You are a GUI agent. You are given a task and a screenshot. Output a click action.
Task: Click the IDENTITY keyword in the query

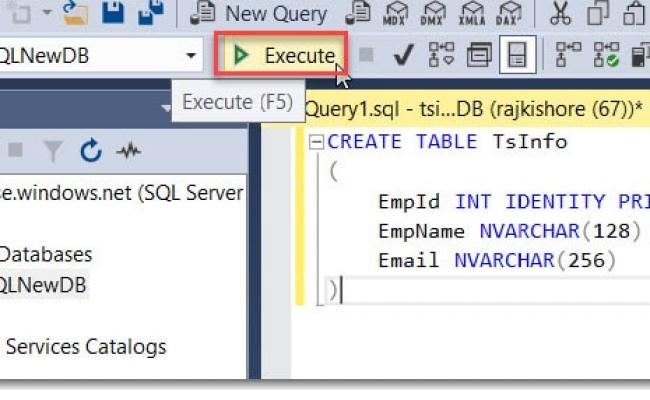(x=555, y=202)
